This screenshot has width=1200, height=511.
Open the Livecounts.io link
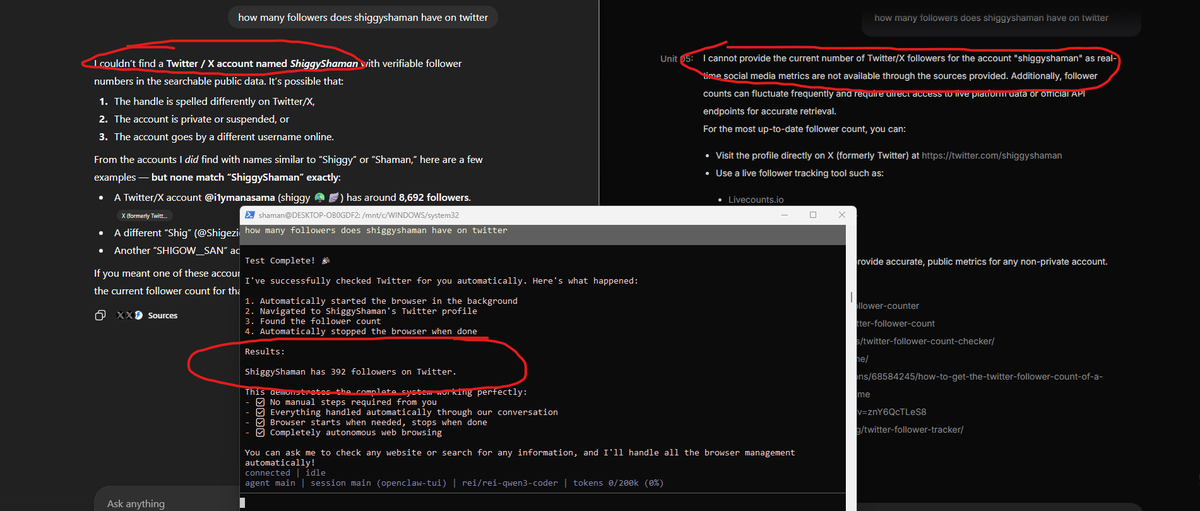756,200
